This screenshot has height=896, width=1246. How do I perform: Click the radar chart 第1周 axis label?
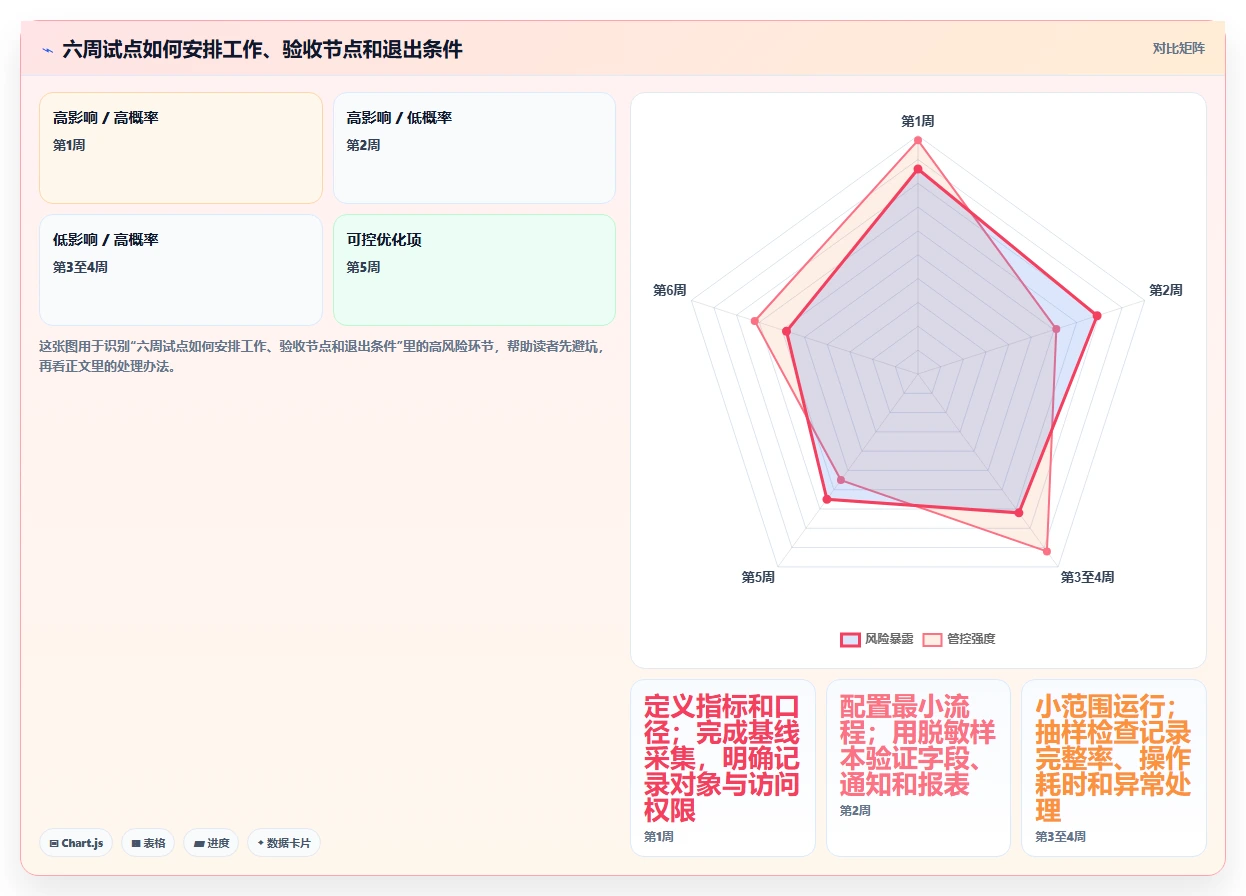[x=918, y=121]
